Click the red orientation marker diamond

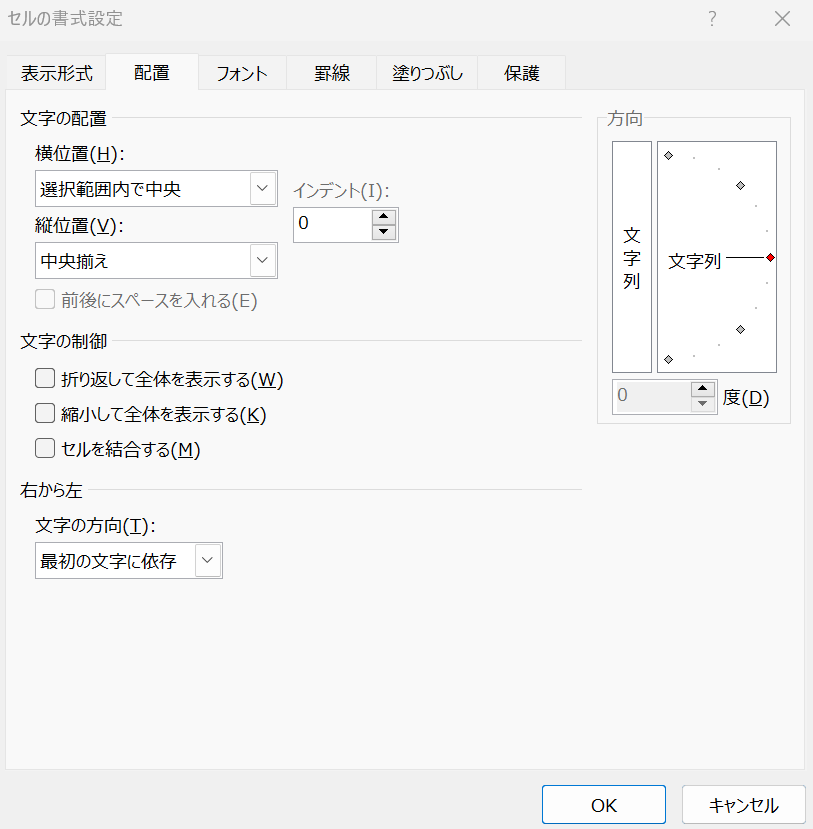point(770,258)
